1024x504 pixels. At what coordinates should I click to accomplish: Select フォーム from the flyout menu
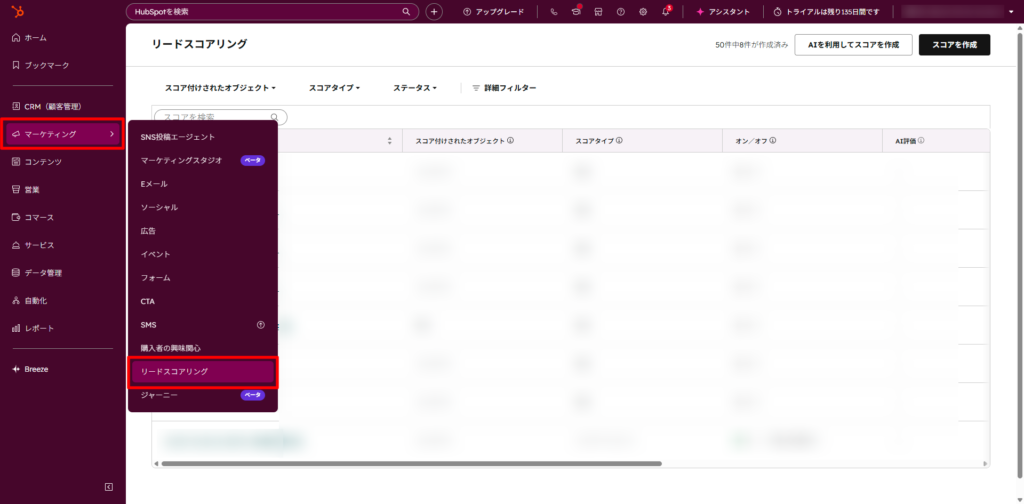[155, 277]
